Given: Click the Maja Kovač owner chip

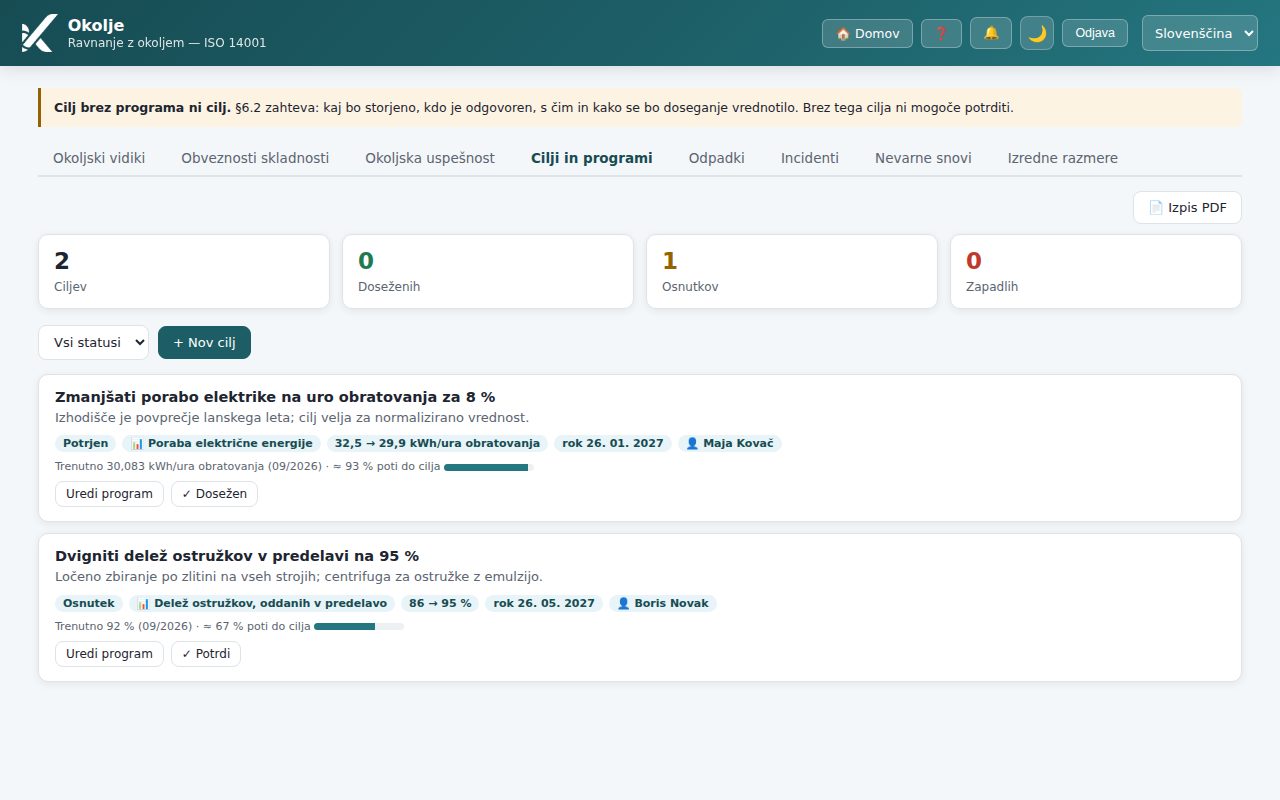Looking at the screenshot, I should (x=730, y=443).
